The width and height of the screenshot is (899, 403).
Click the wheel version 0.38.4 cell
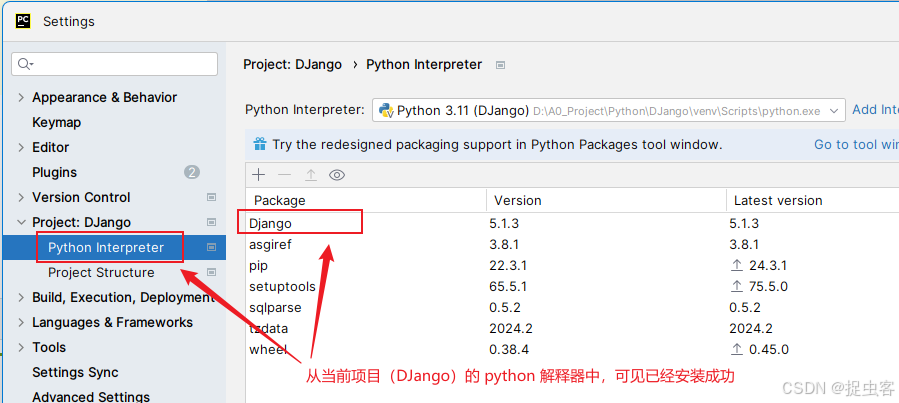[x=509, y=349]
